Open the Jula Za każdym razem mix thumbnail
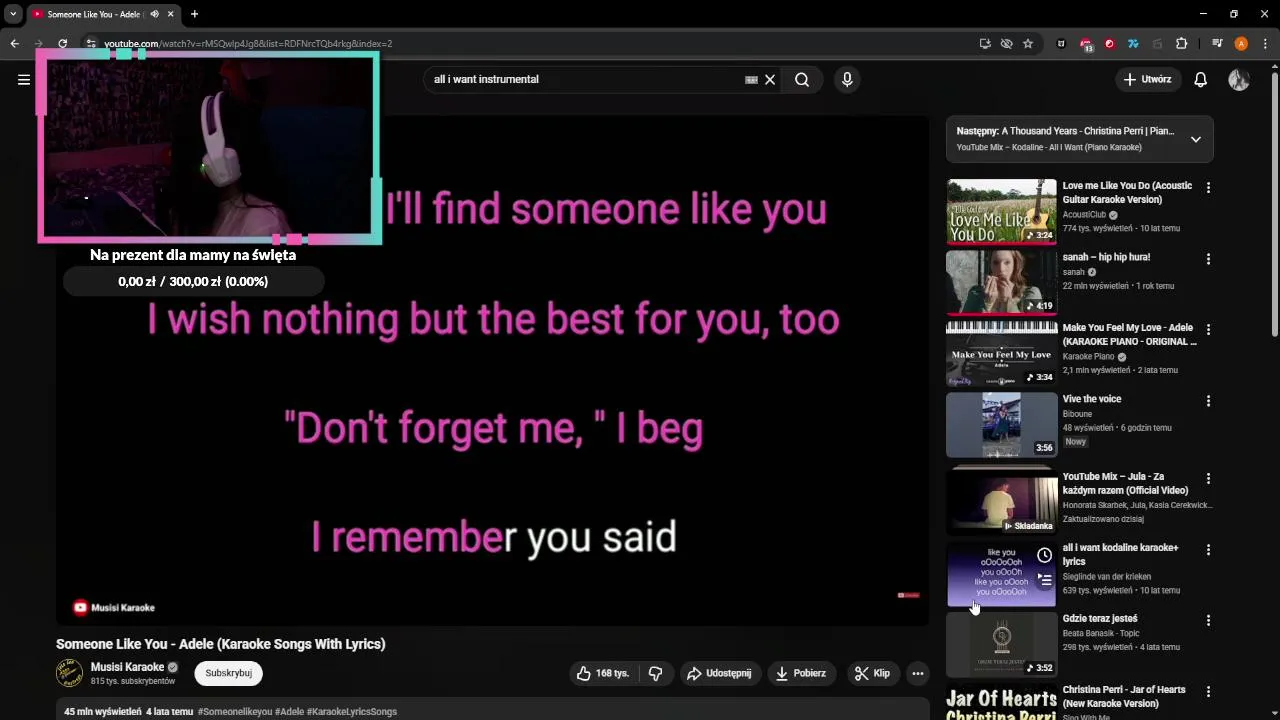The image size is (1280, 720). coord(1001,500)
